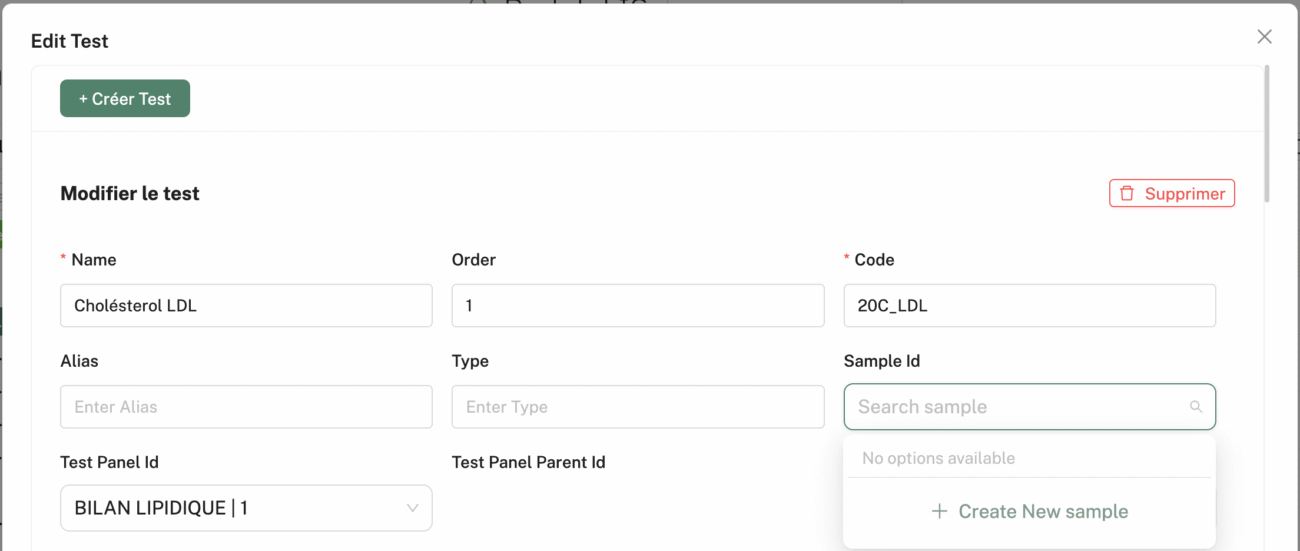Screen dimensions: 1300x551
Task: Click the trash icon in Supprimer
Action: coord(1127,194)
